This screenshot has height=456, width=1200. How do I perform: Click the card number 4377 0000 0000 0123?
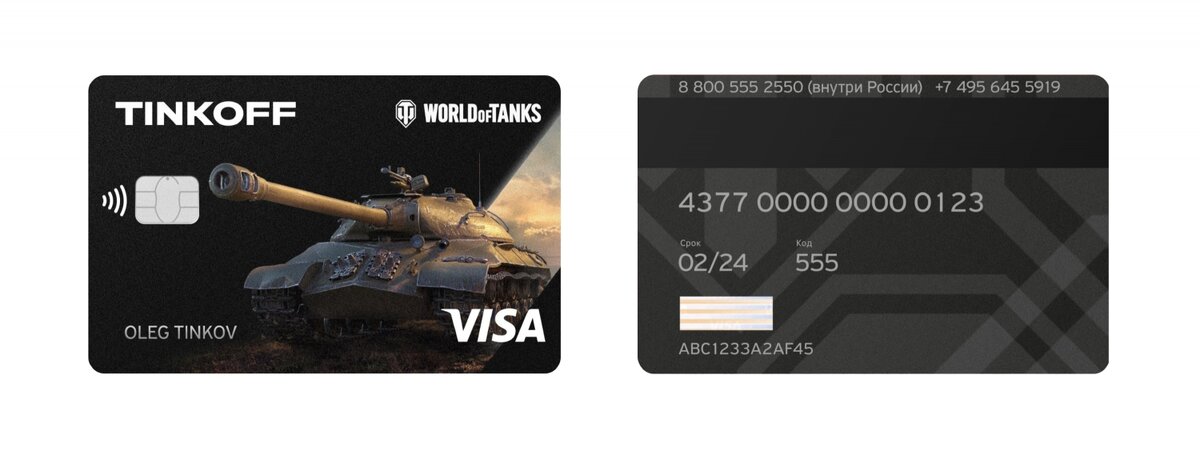click(831, 203)
